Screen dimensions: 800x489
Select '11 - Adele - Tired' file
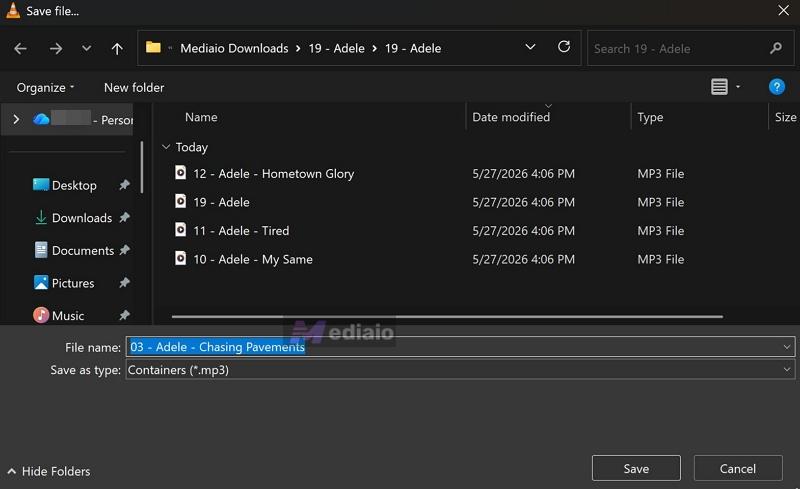click(241, 231)
